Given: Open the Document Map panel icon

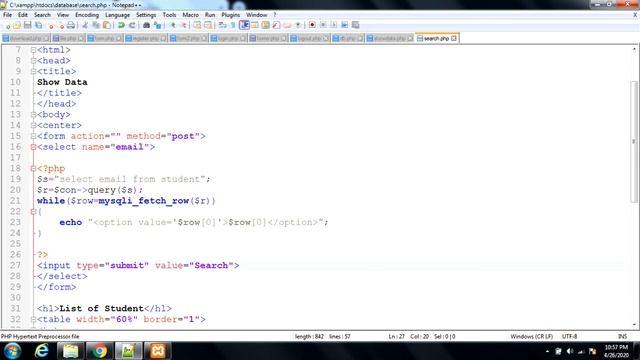Looking at the screenshot, I should click(x=265, y=25).
